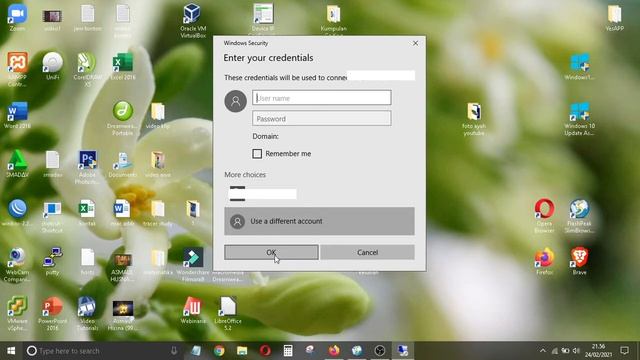Select the FlashPeak SlimBrowser desktop icon
640x360 pixels.
tap(580, 216)
